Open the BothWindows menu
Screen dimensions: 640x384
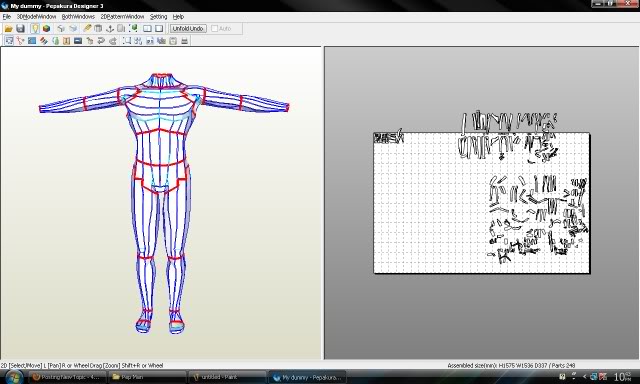point(78,17)
